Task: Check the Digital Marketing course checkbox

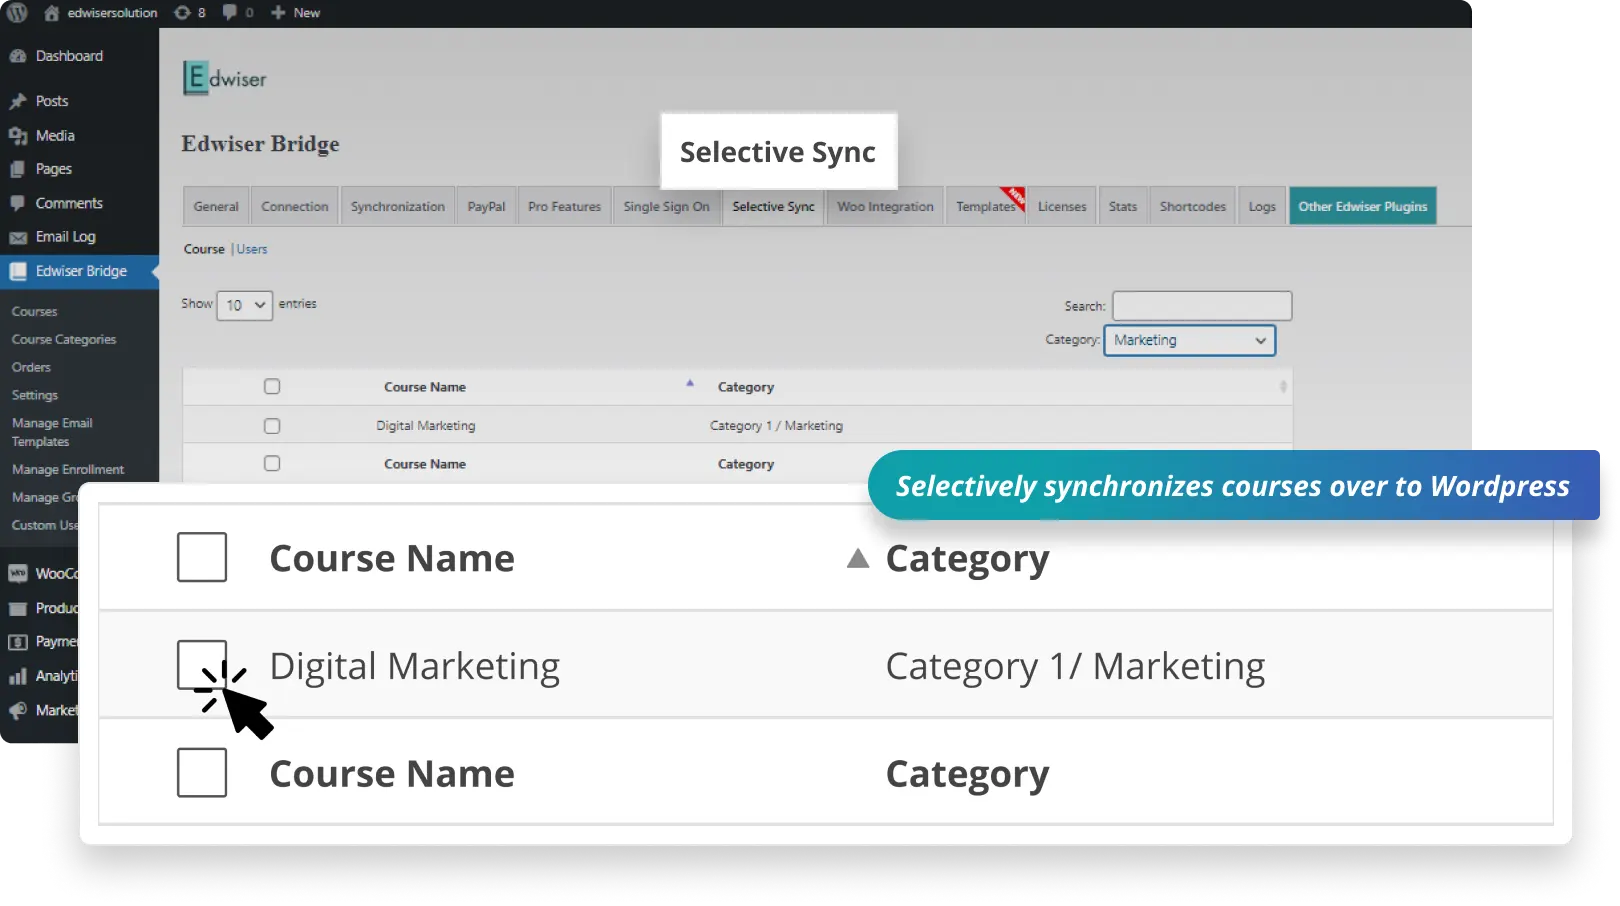Action: coord(202,664)
